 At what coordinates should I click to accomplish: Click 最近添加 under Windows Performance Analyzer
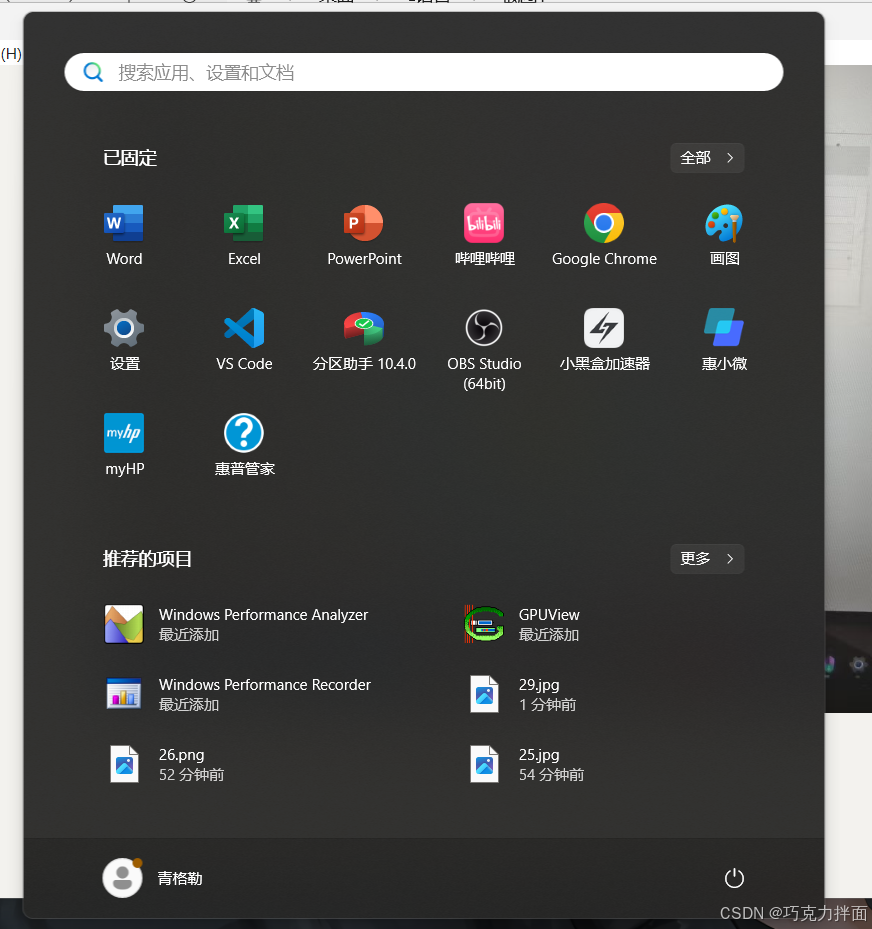coord(189,635)
